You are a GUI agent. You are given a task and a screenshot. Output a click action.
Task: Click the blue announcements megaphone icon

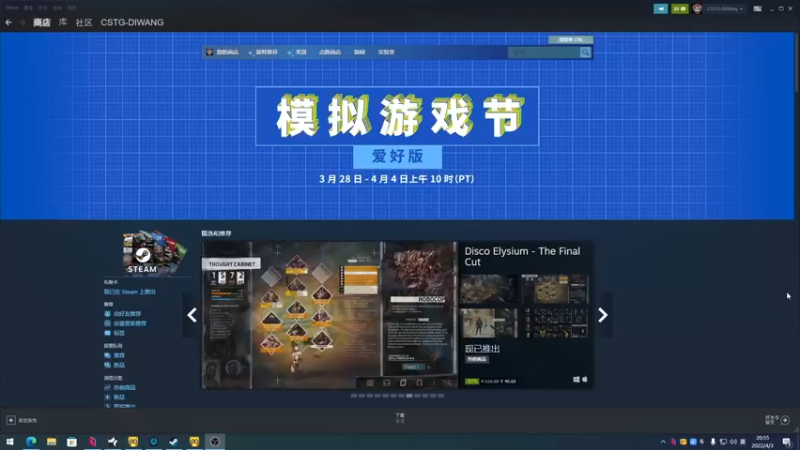pyautogui.click(x=660, y=9)
